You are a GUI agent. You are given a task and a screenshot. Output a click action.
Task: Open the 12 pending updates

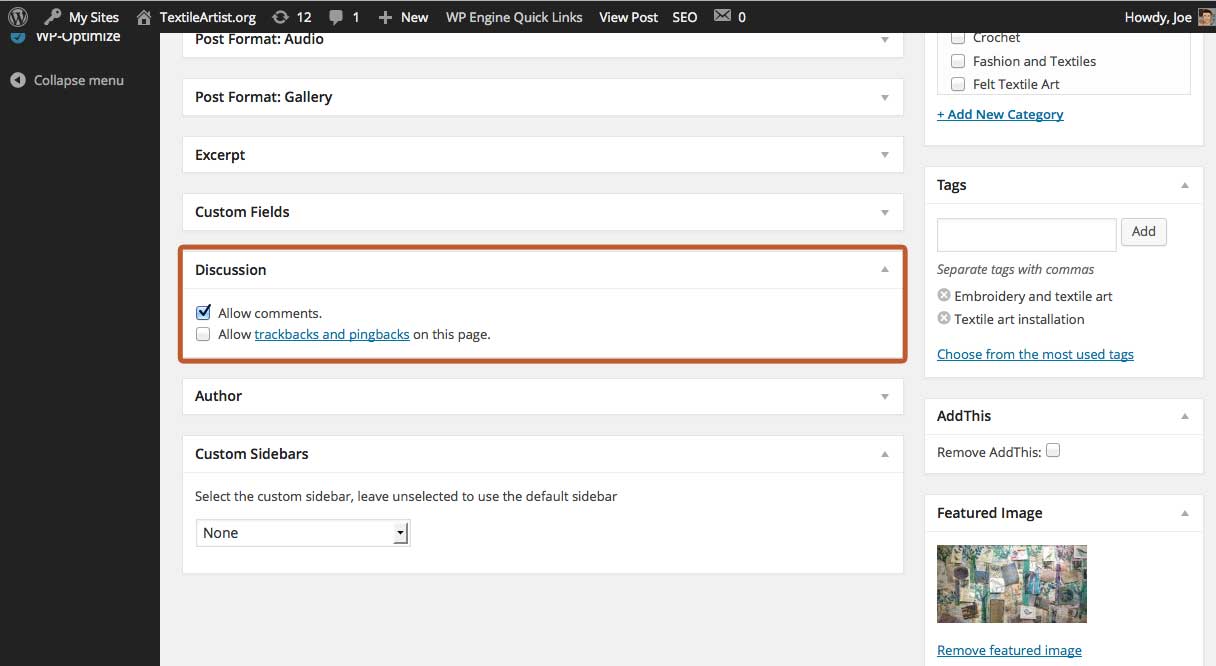coord(291,17)
